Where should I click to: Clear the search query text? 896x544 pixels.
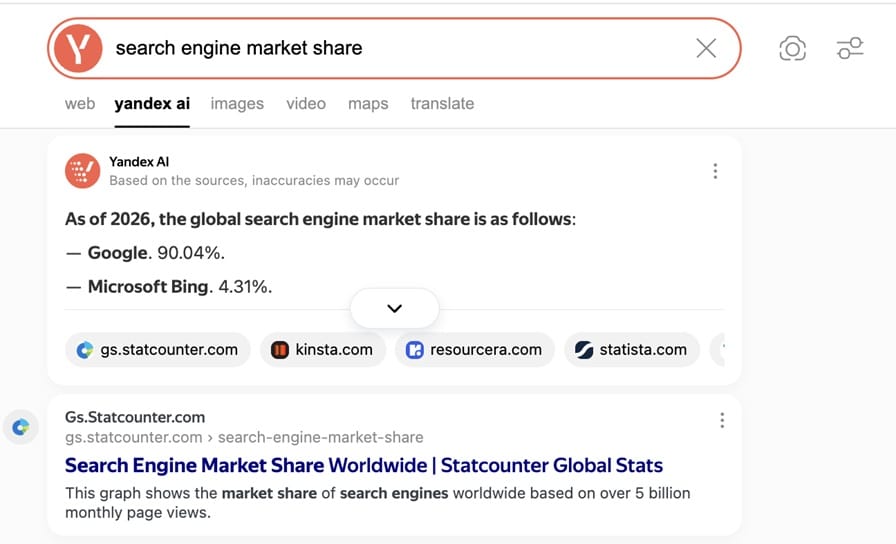(x=706, y=48)
